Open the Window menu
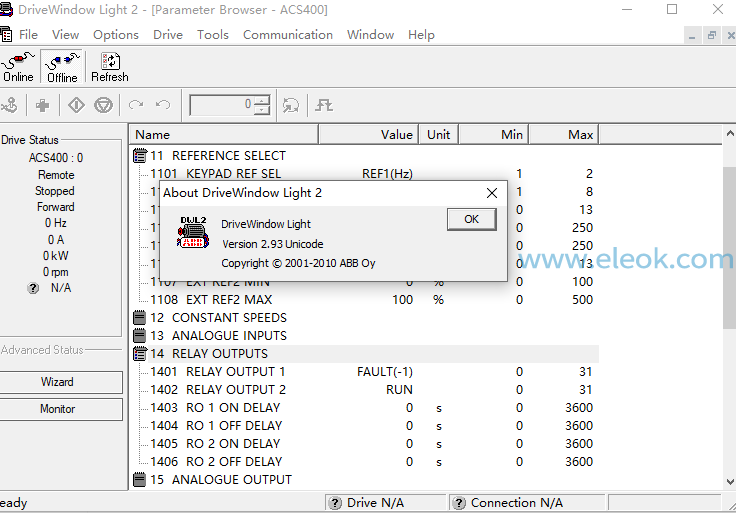 (x=370, y=35)
